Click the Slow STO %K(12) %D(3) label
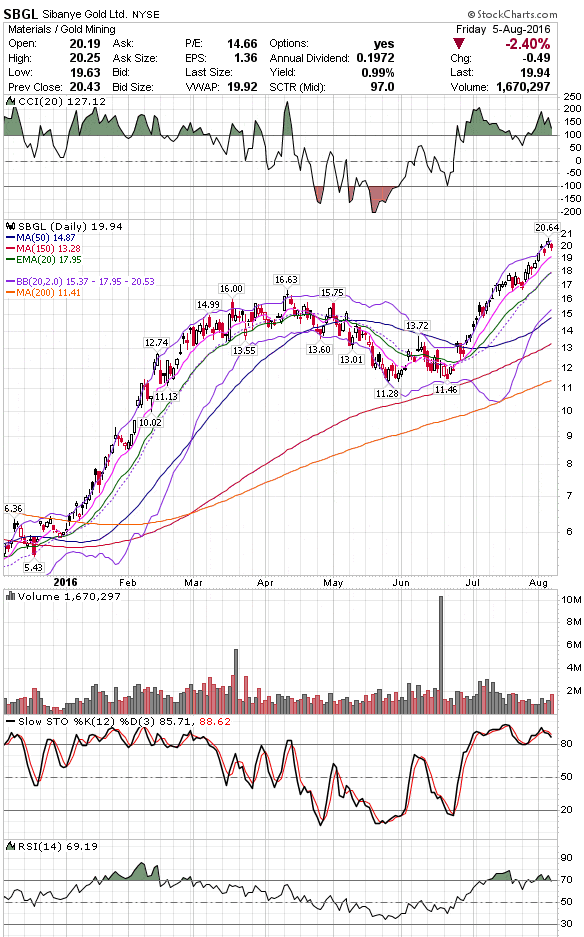The height and width of the screenshot is (937, 584). 87,721
